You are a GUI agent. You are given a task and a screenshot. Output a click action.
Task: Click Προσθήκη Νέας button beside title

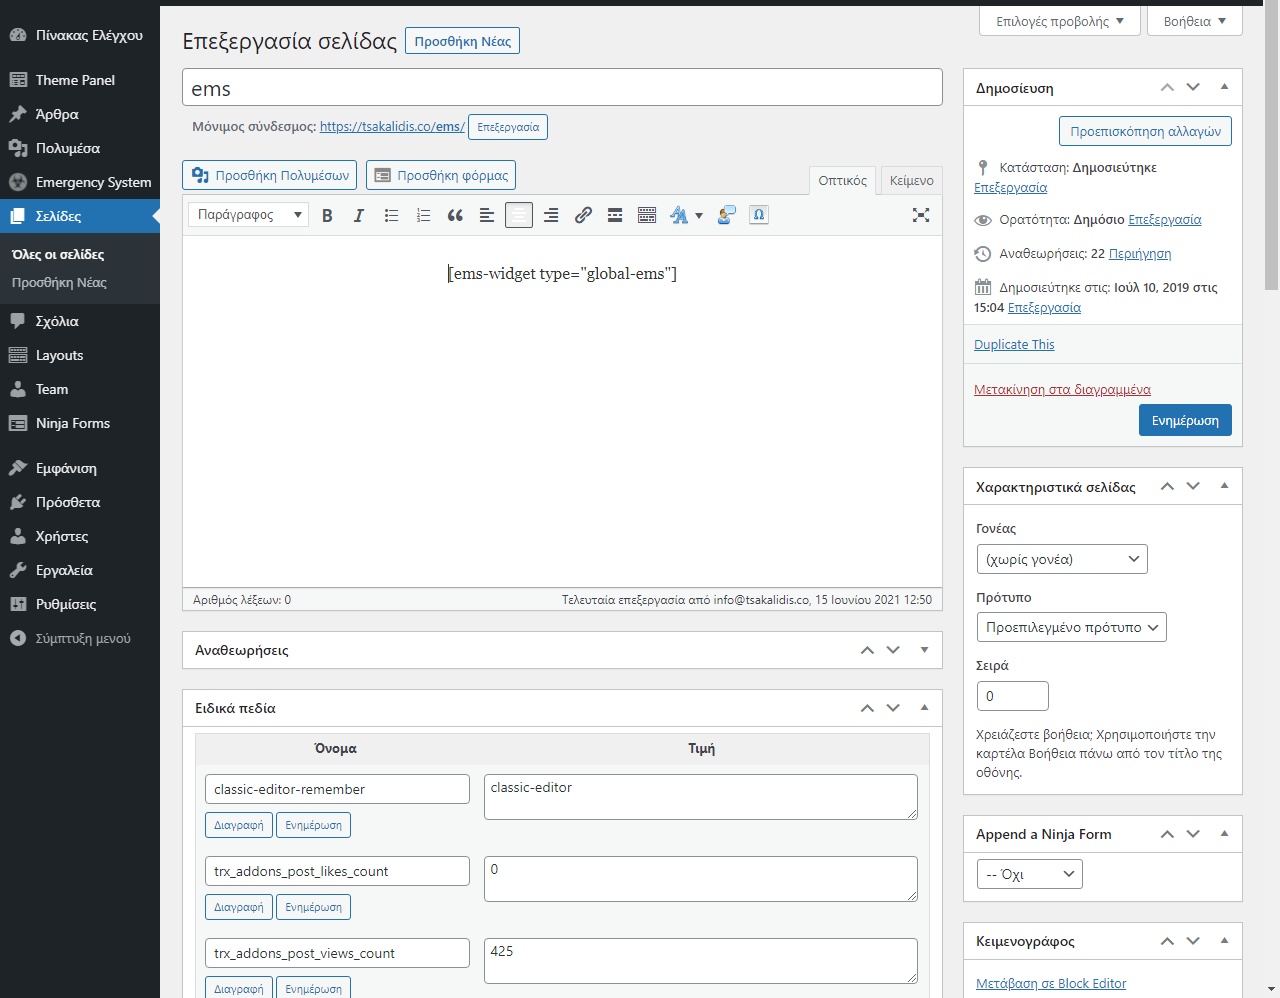coord(462,41)
